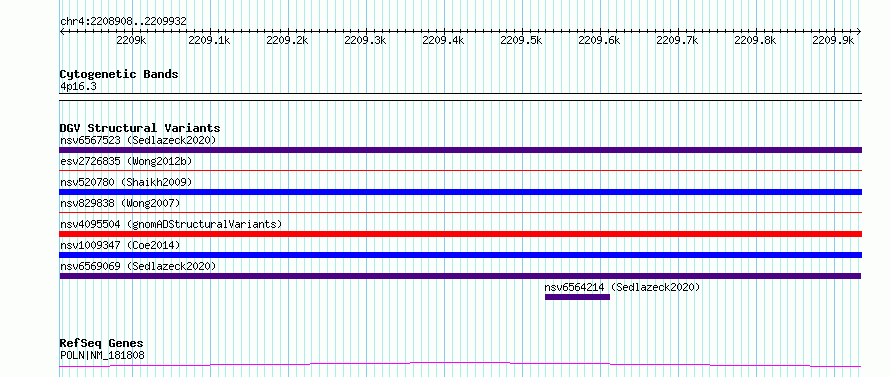Viewport: 890px width, 377px height.
Task: Open variant nsv1009347 (Coe2014) label
Action: click(120, 245)
